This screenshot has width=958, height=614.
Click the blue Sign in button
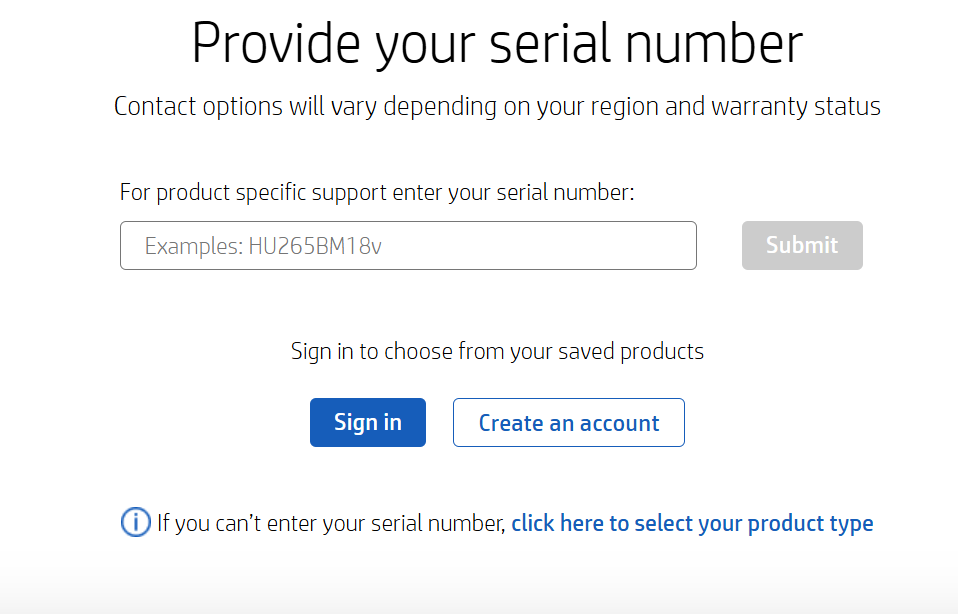click(x=367, y=422)
